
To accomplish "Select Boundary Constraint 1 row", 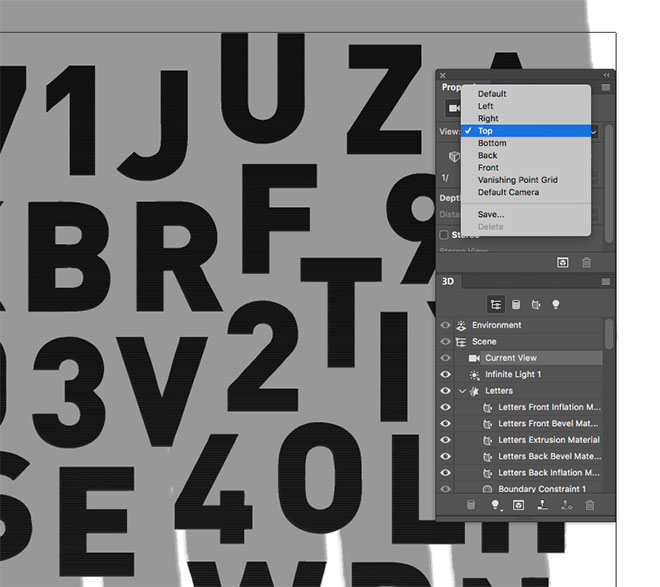I will pyautogui.click(x=529, y=489).
